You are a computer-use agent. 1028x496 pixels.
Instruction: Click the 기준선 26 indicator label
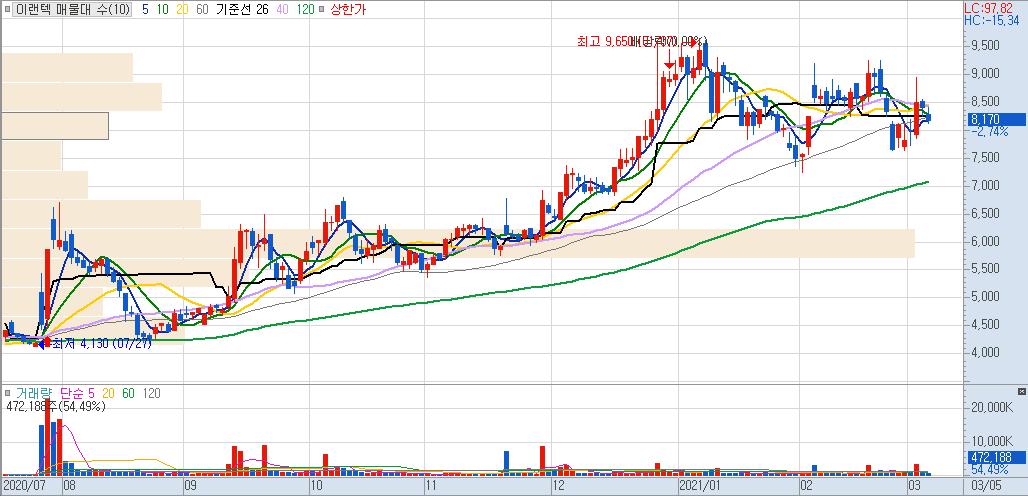pos(242,10)
